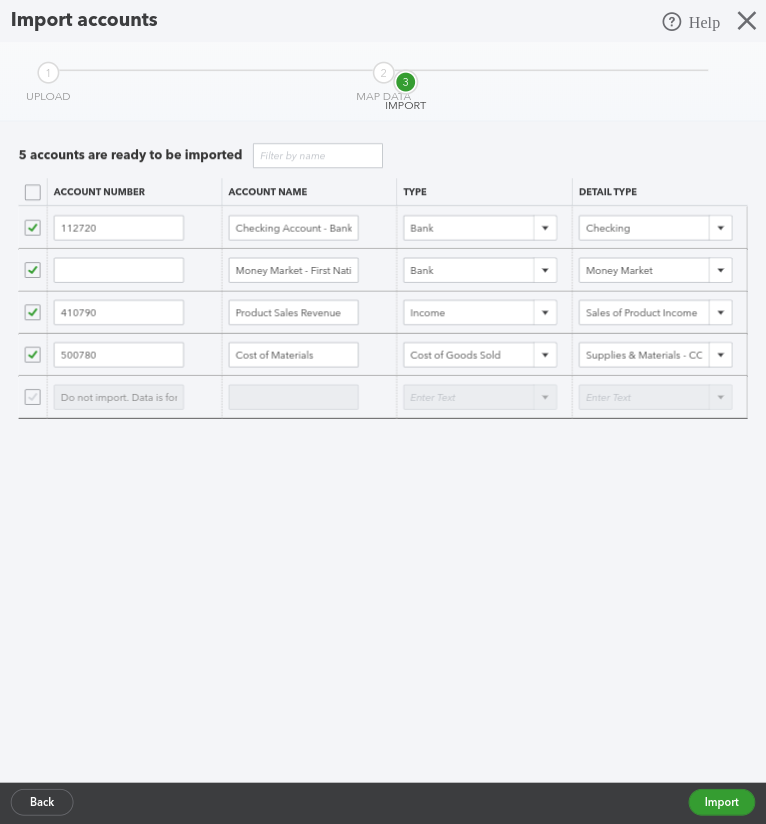Click the DETAIL TYPE column header

coord(608,192)
